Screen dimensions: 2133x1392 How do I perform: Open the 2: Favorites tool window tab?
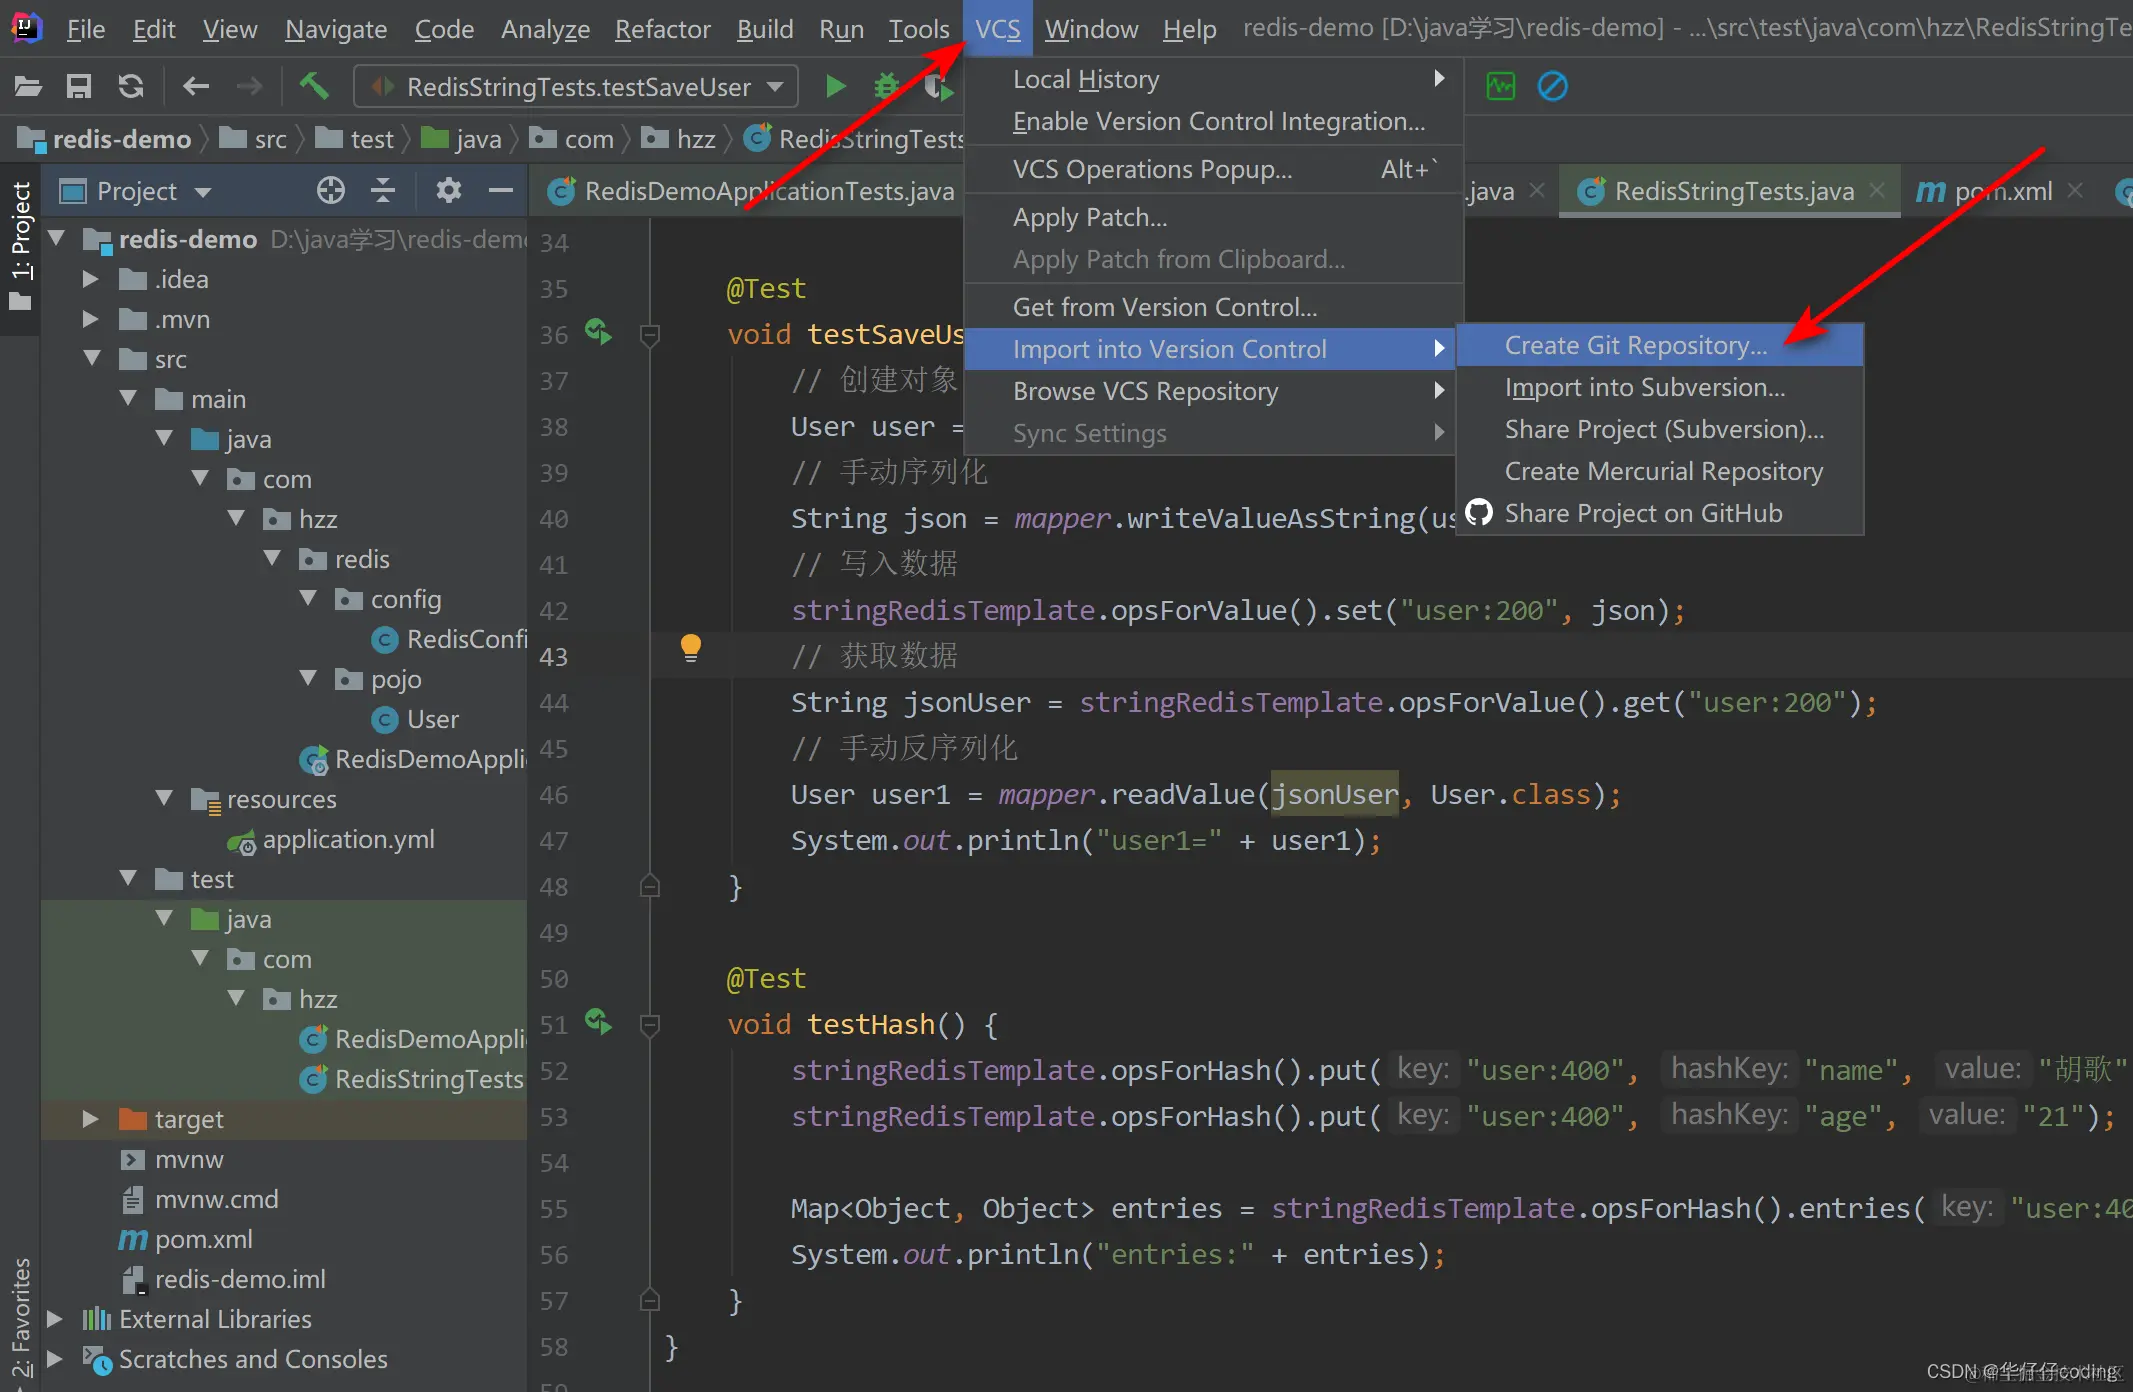pos(20,1320)
